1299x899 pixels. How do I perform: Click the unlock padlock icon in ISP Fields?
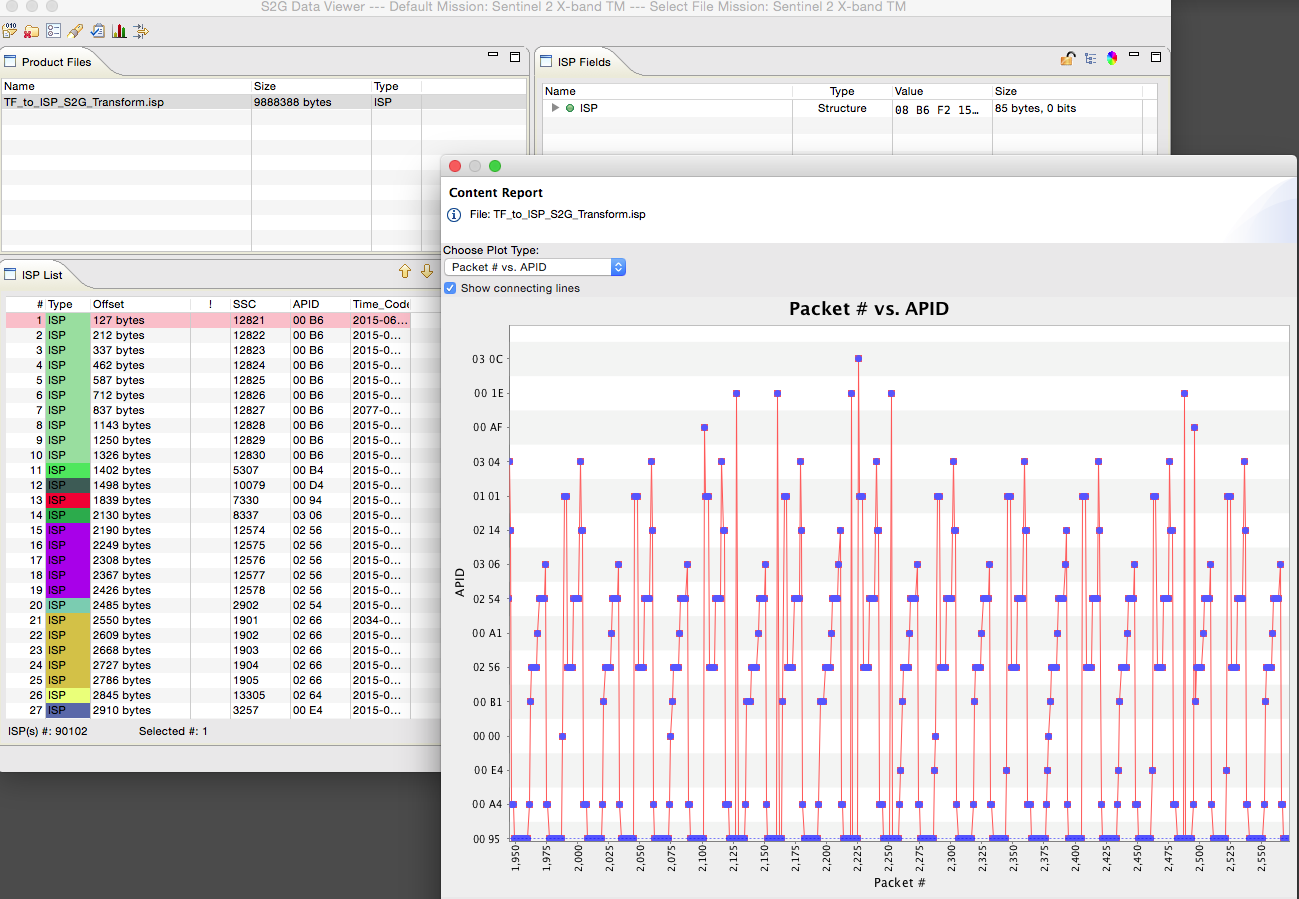click(x=1068, y=59)
